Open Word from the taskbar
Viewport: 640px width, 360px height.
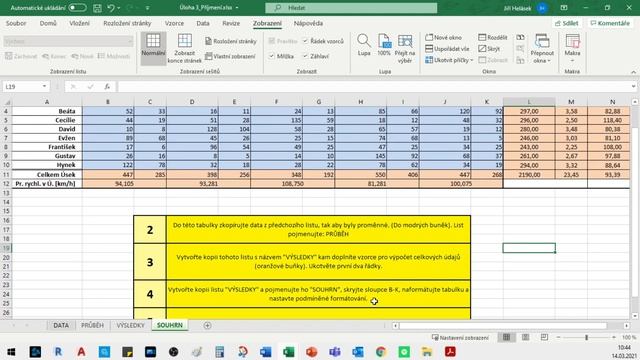pos(265,351)
